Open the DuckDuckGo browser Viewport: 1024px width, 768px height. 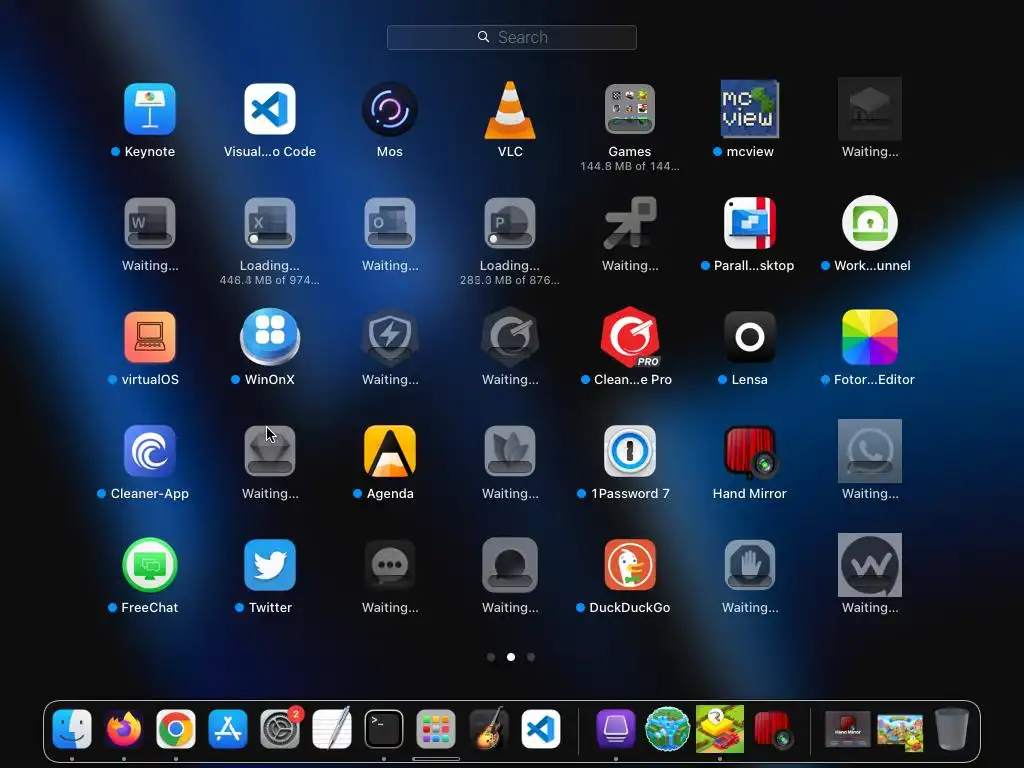tap(630, 565)
